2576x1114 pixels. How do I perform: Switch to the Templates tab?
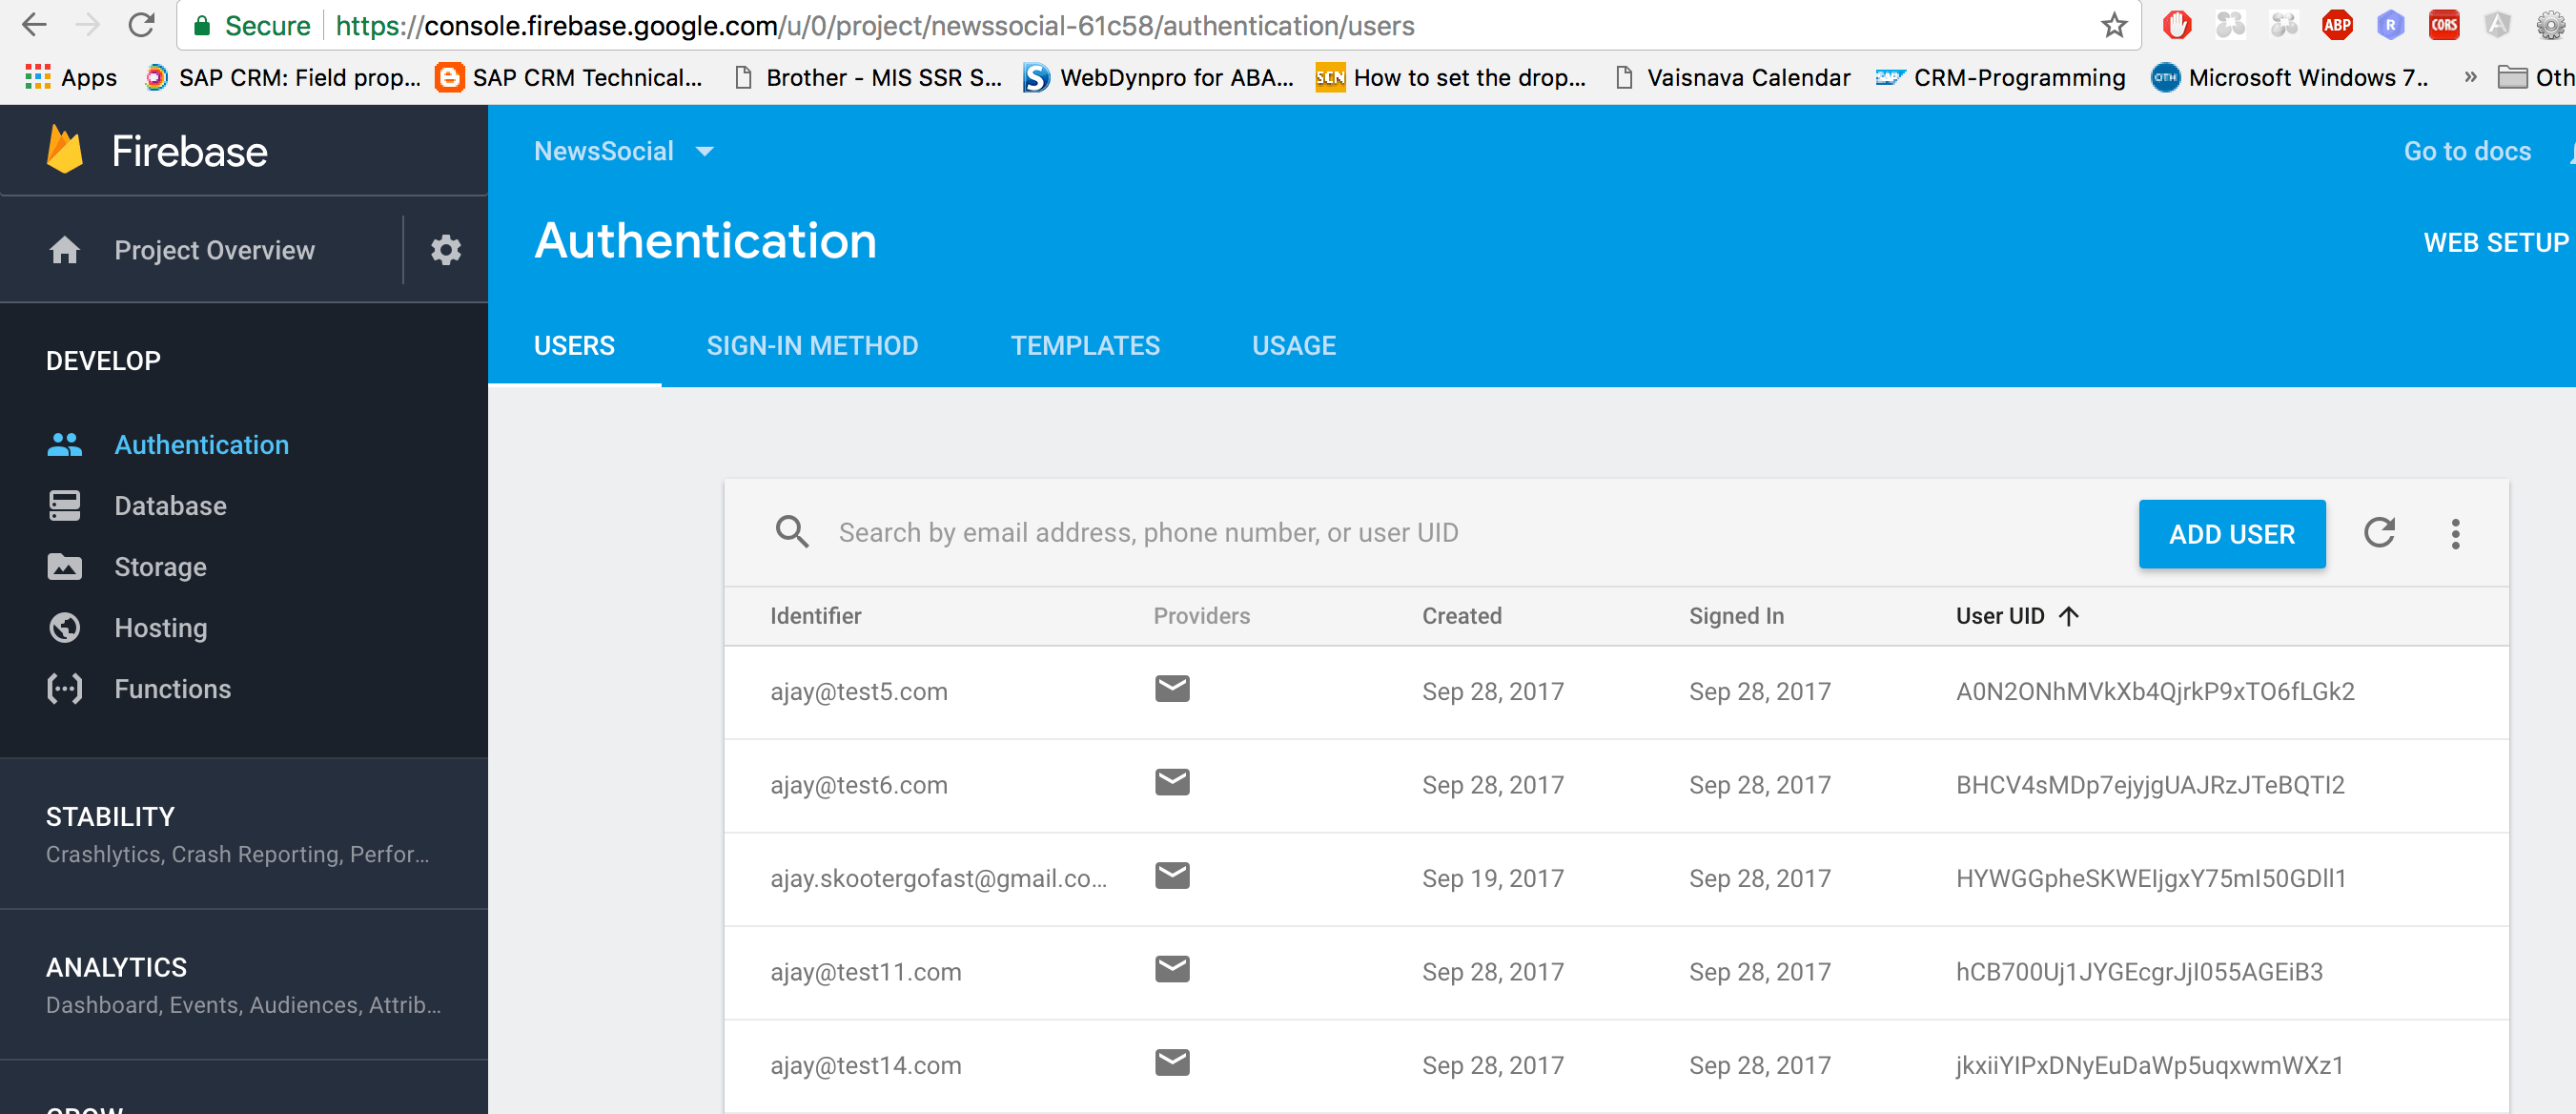(x=1085, y=346)
